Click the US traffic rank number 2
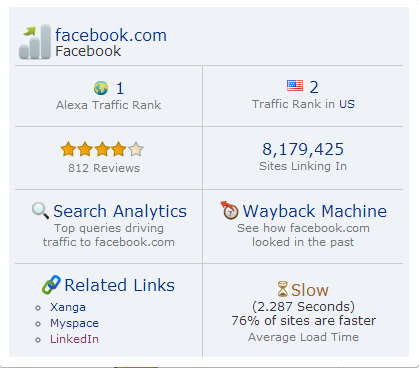Viewport: 419px width, 368px height. pos(314,87)
